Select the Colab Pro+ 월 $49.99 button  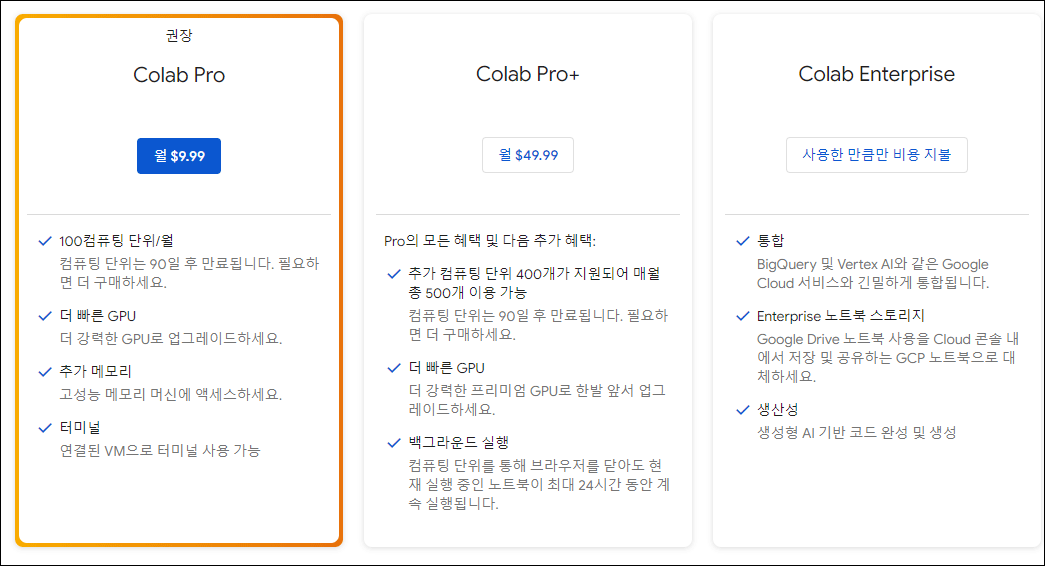click(x=528, y=155)
